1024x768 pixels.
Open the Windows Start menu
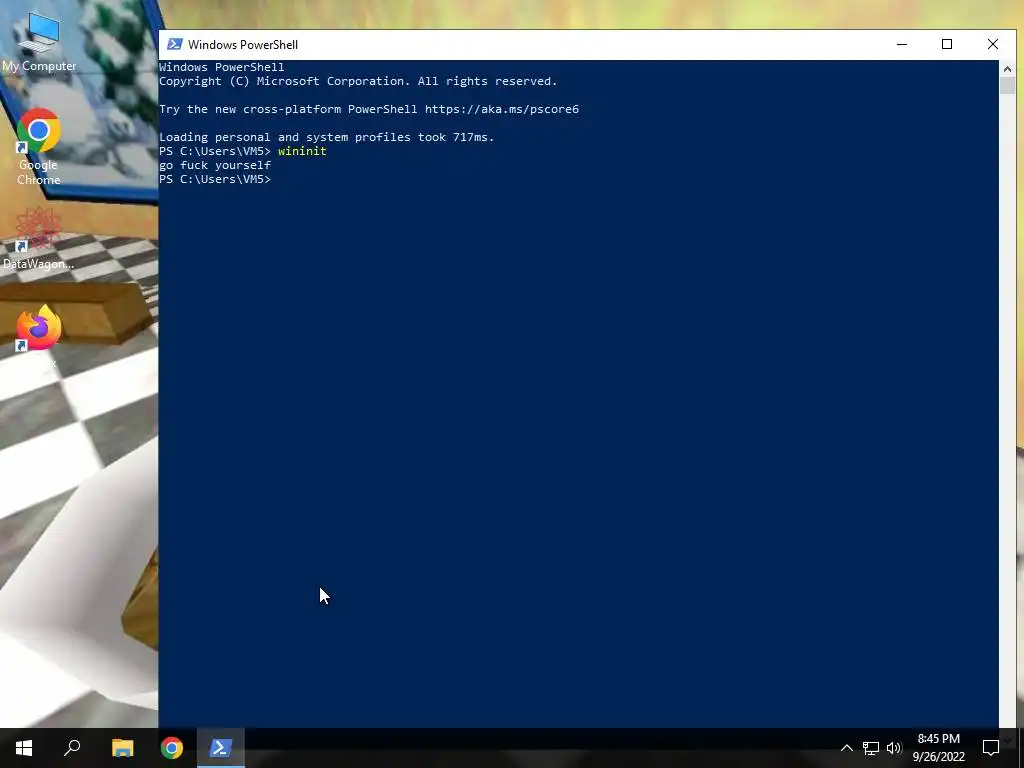[24, 748]
